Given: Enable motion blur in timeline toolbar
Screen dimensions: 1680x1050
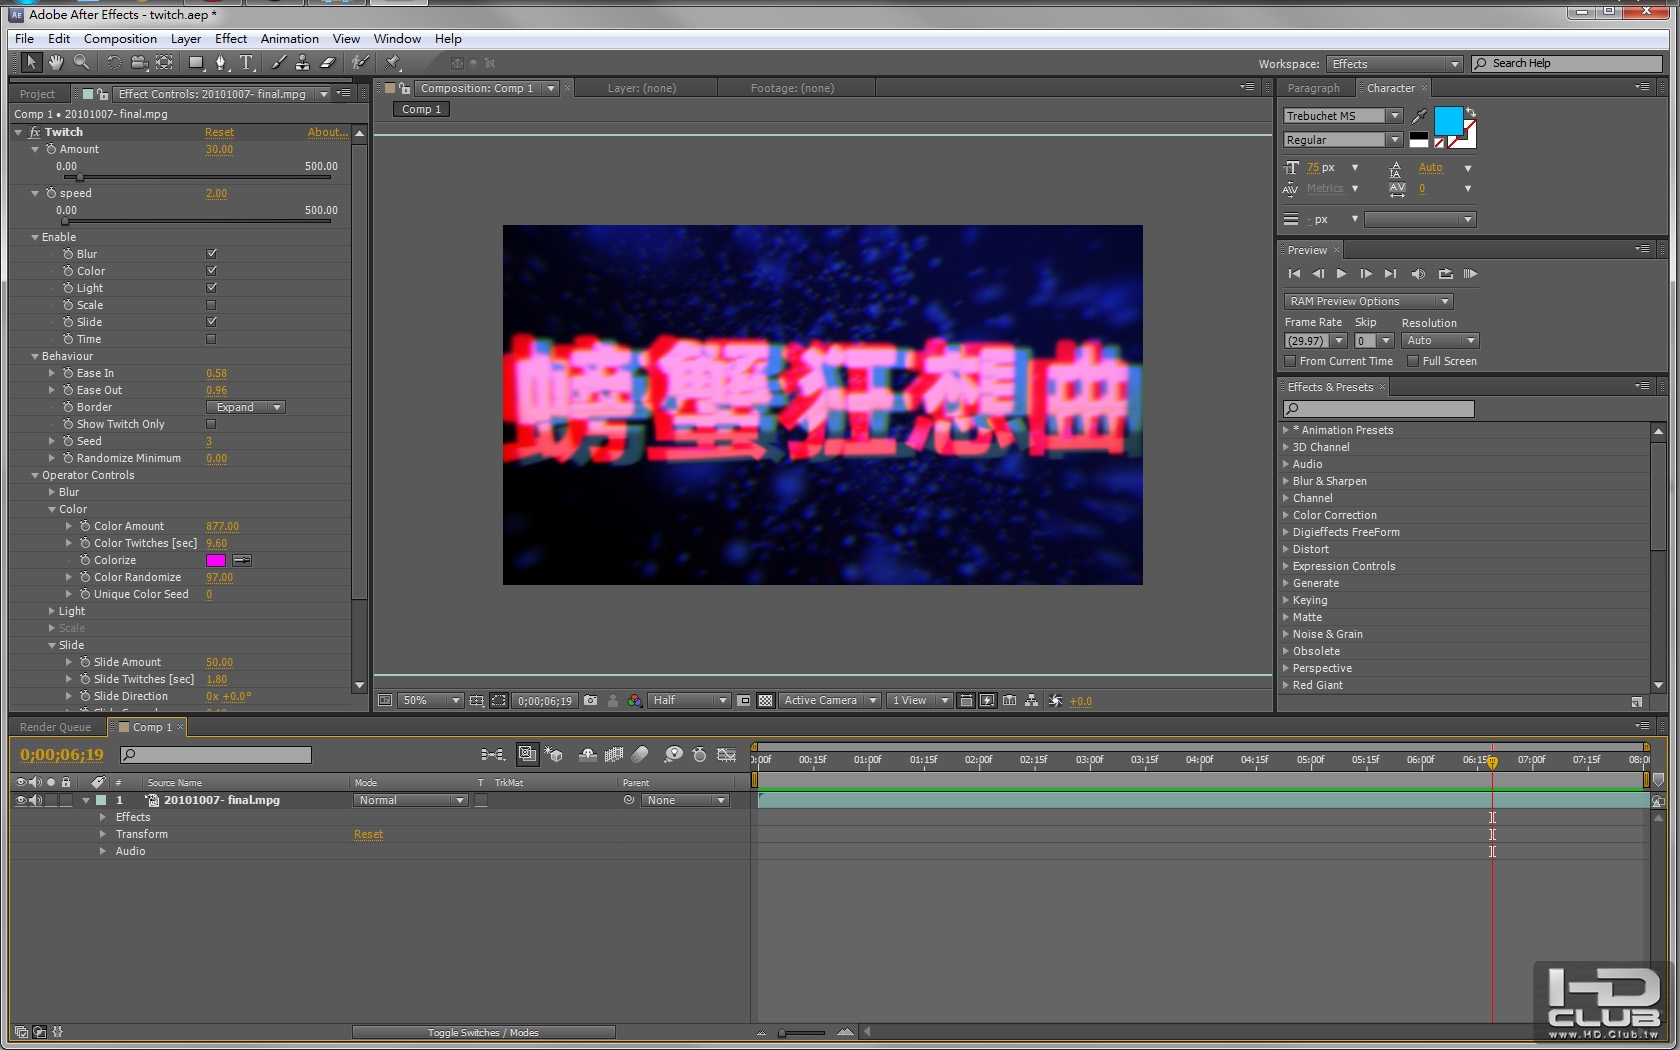Looking at the screenshot, I should click(x=641, y=754).
